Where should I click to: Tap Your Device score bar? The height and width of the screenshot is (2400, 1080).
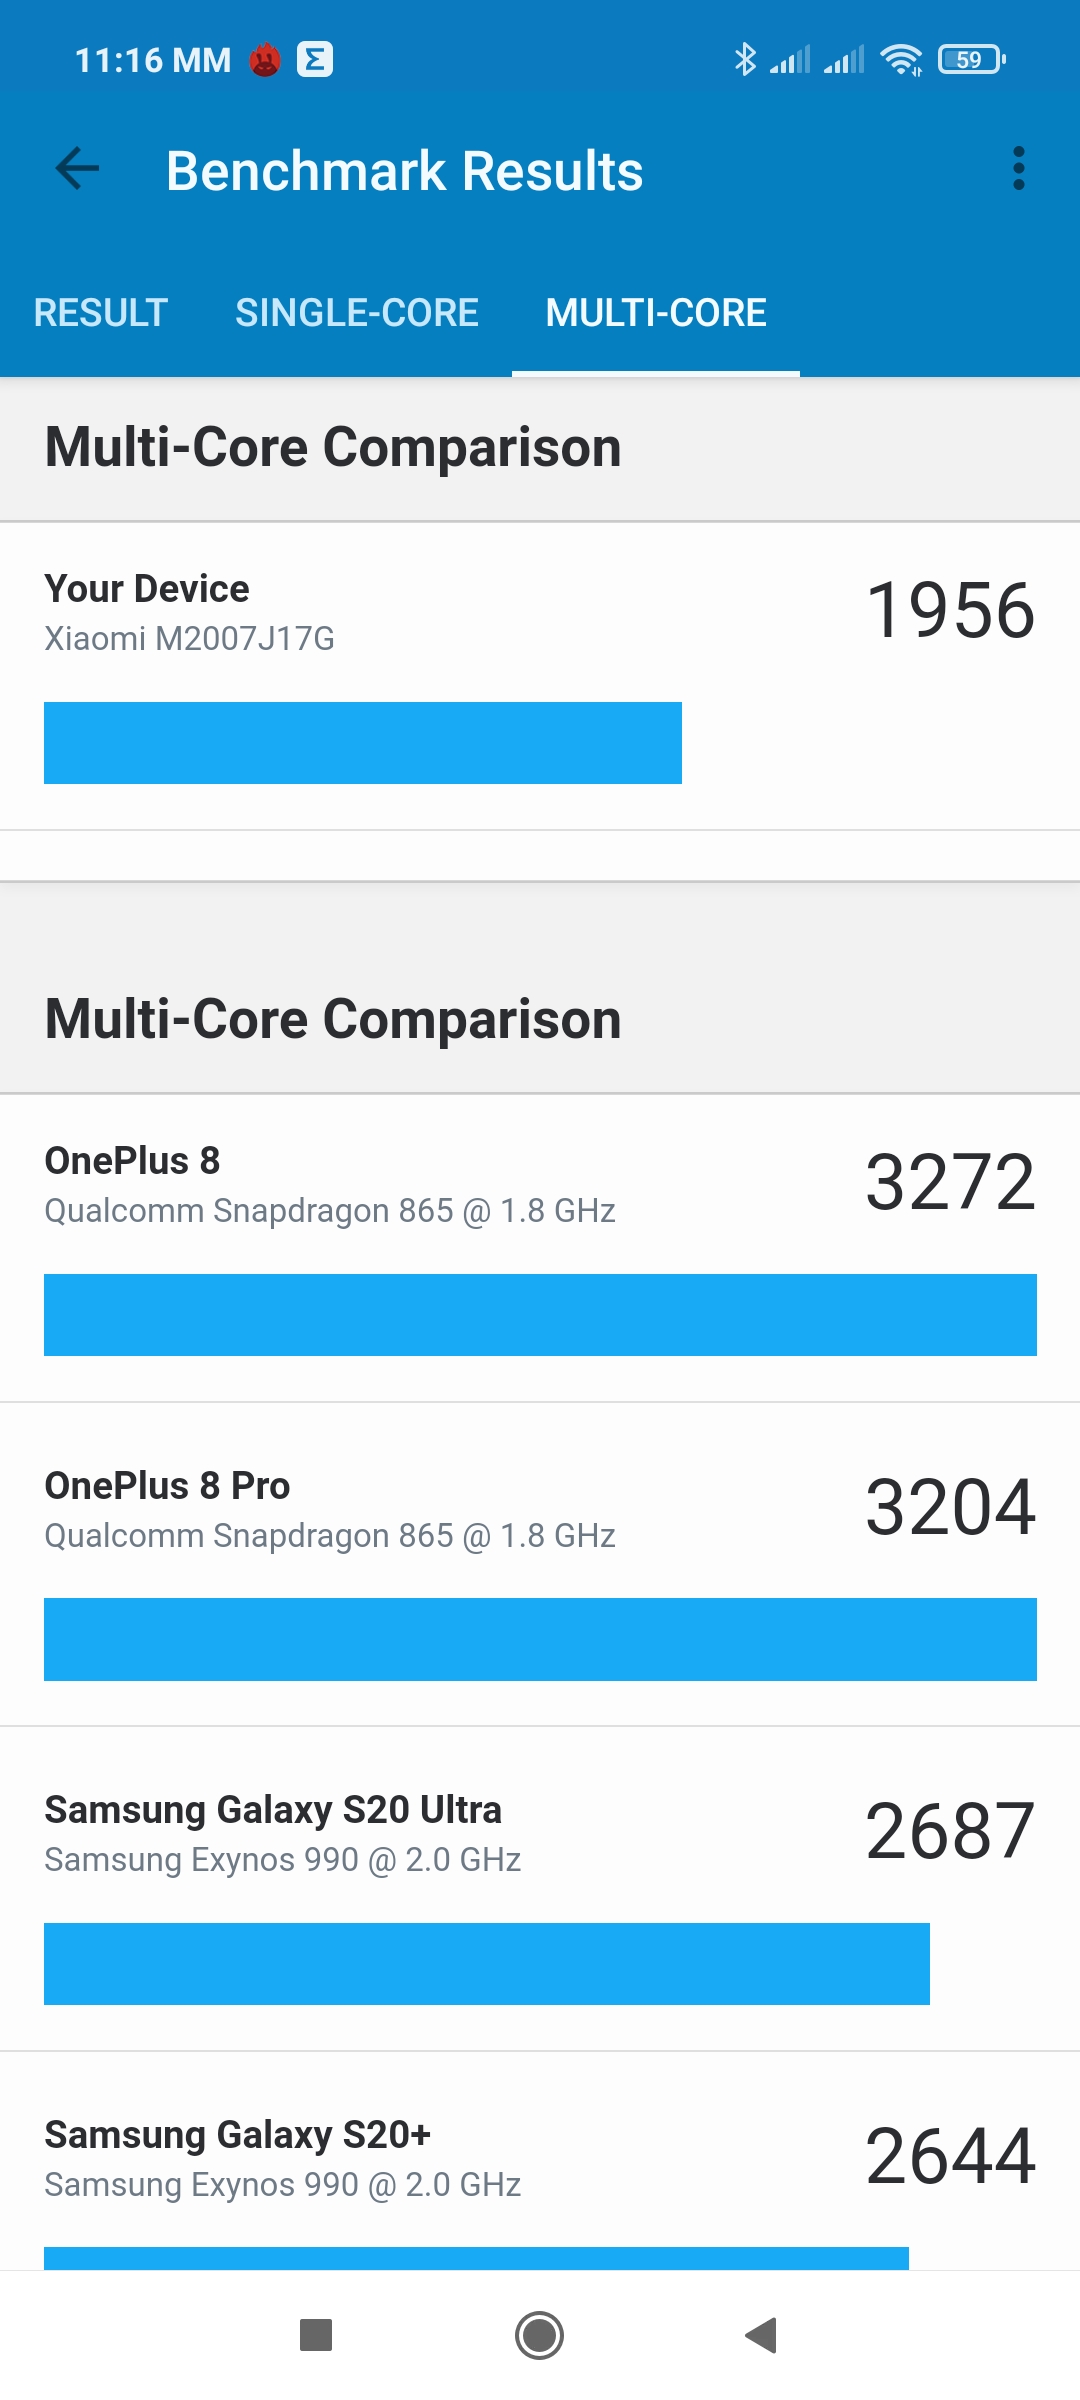click(x=363, y=743)
